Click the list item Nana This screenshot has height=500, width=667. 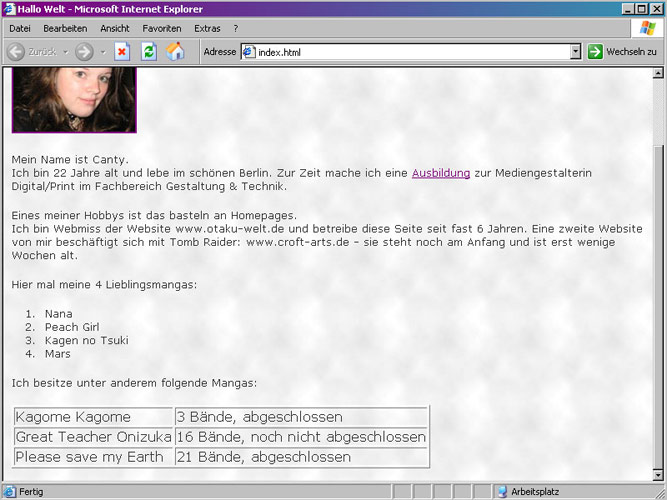[x=58, y=314]
